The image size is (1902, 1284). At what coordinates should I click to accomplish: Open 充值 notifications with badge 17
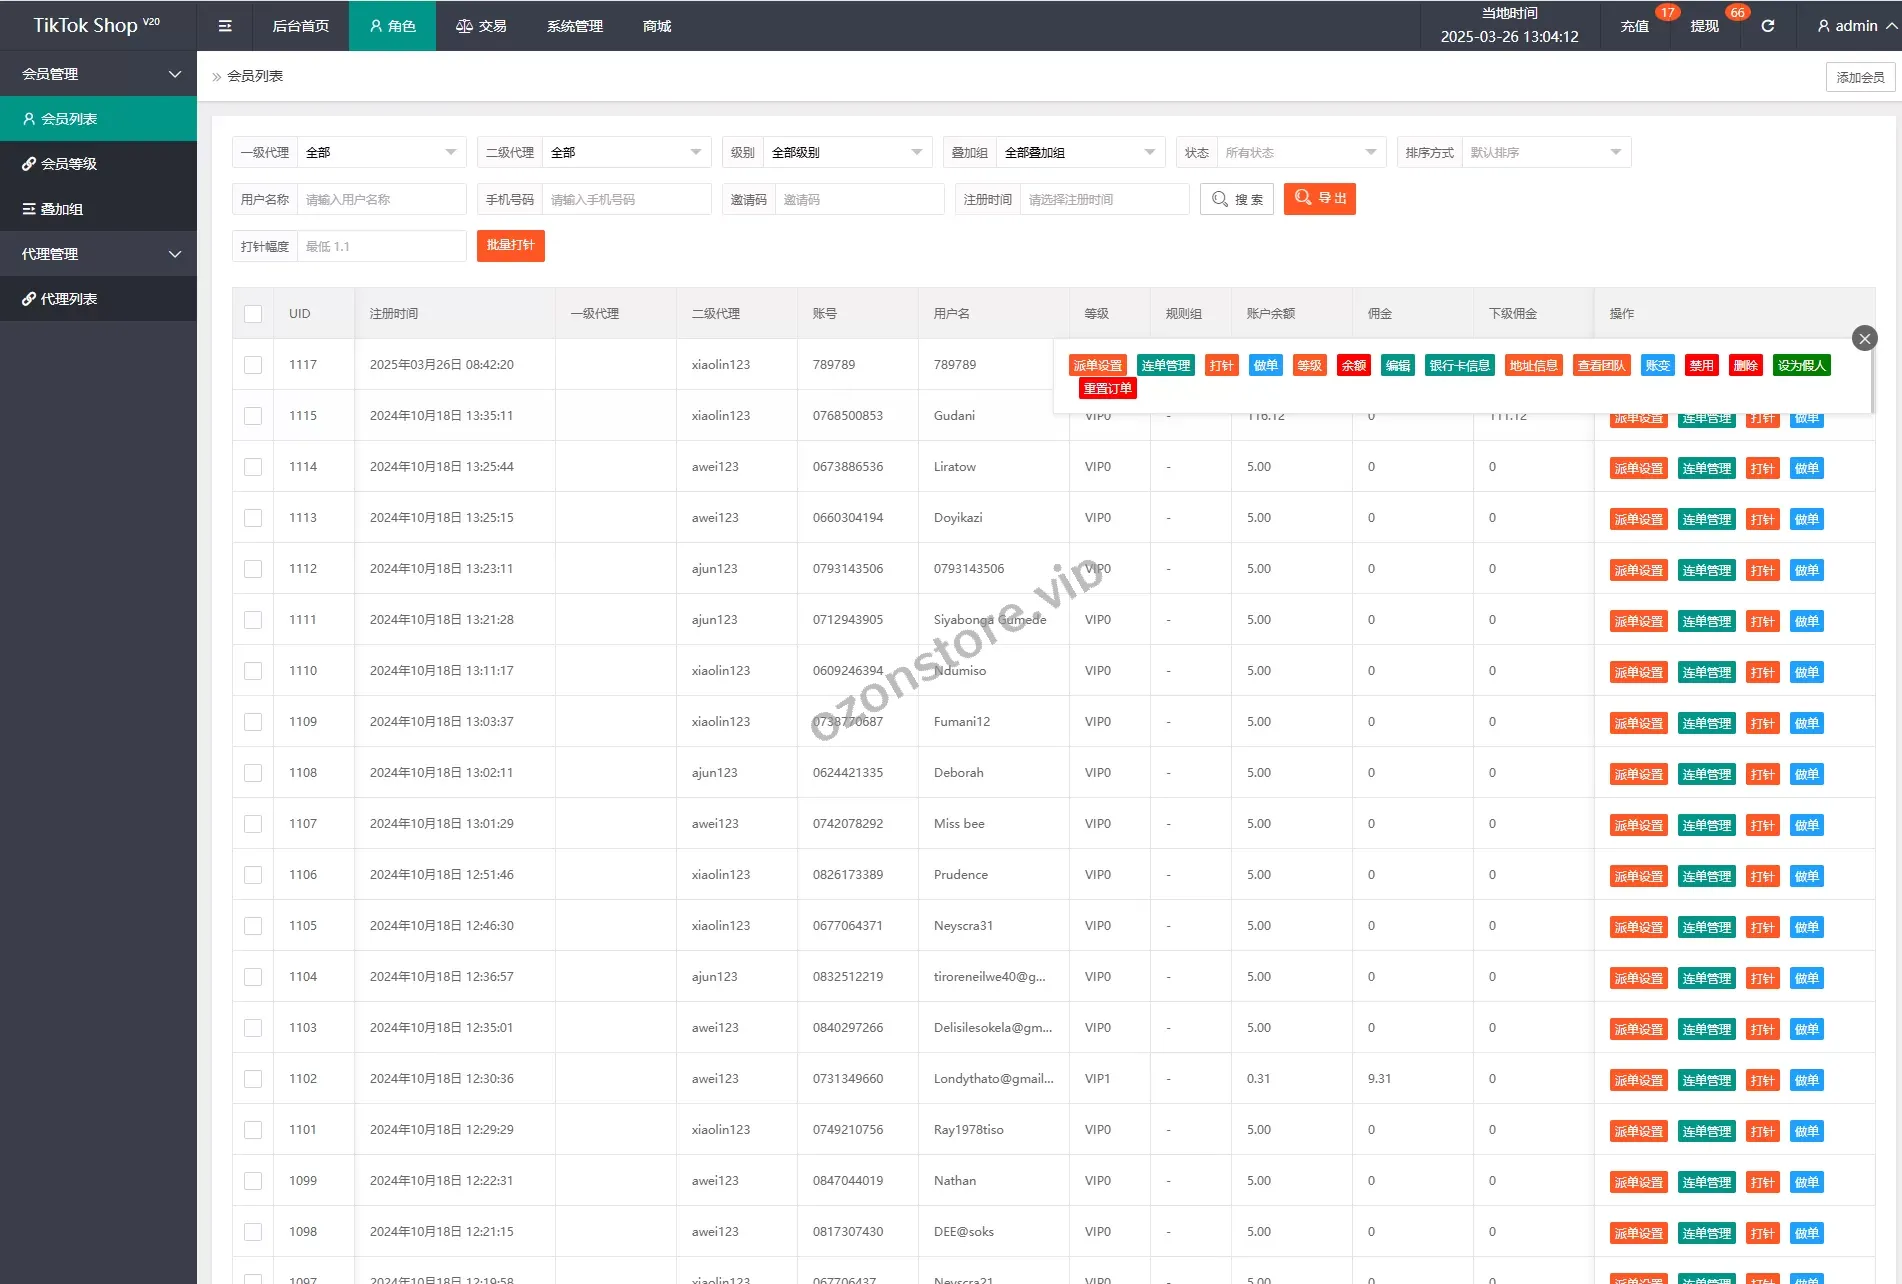(1635, 26)
